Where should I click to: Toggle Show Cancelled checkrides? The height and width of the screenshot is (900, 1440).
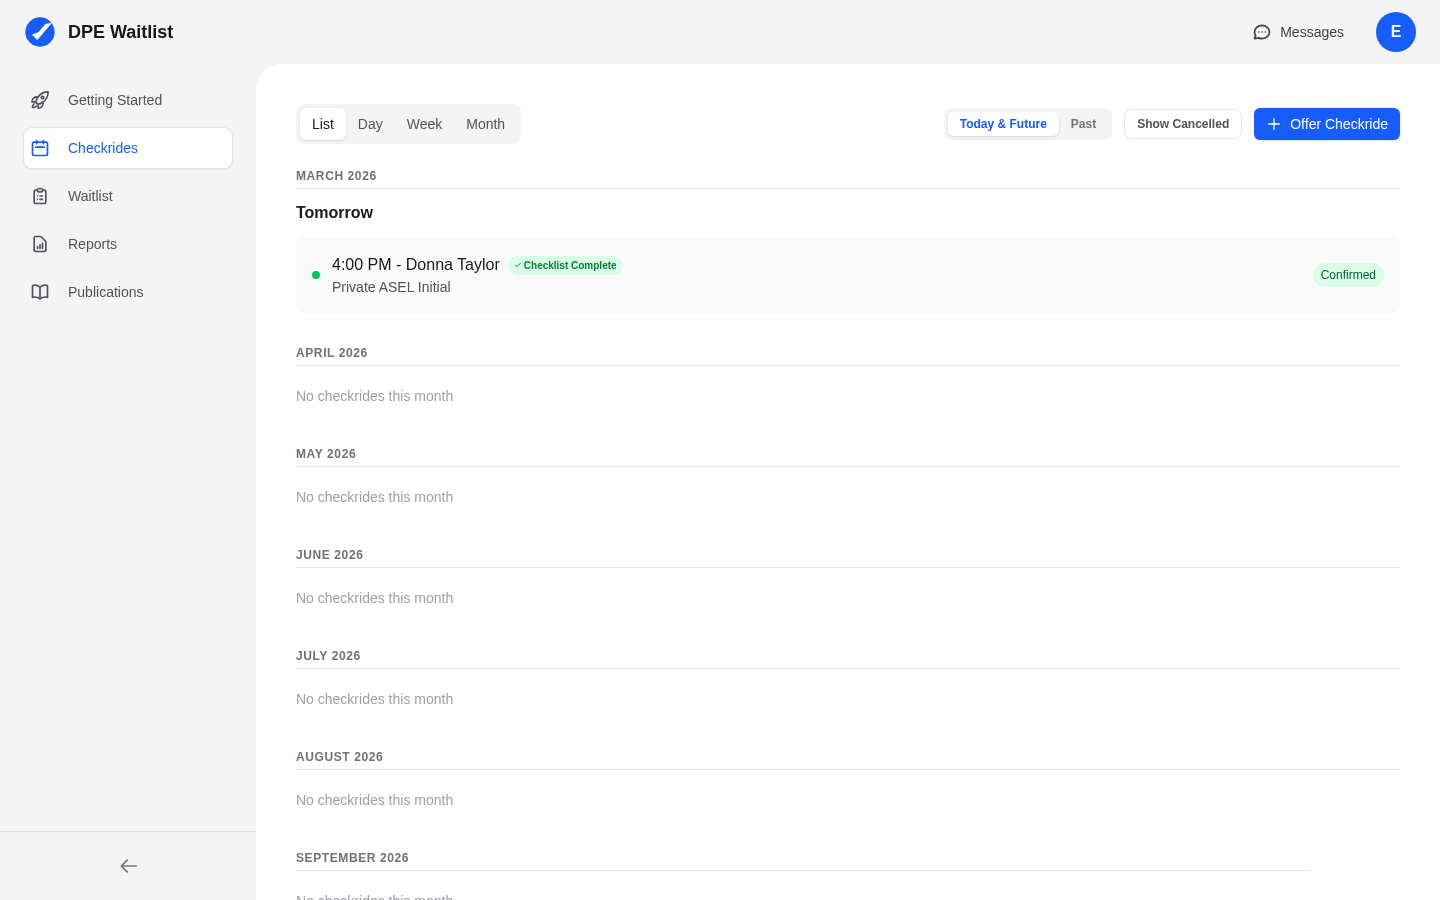(x=1182, y=124)
